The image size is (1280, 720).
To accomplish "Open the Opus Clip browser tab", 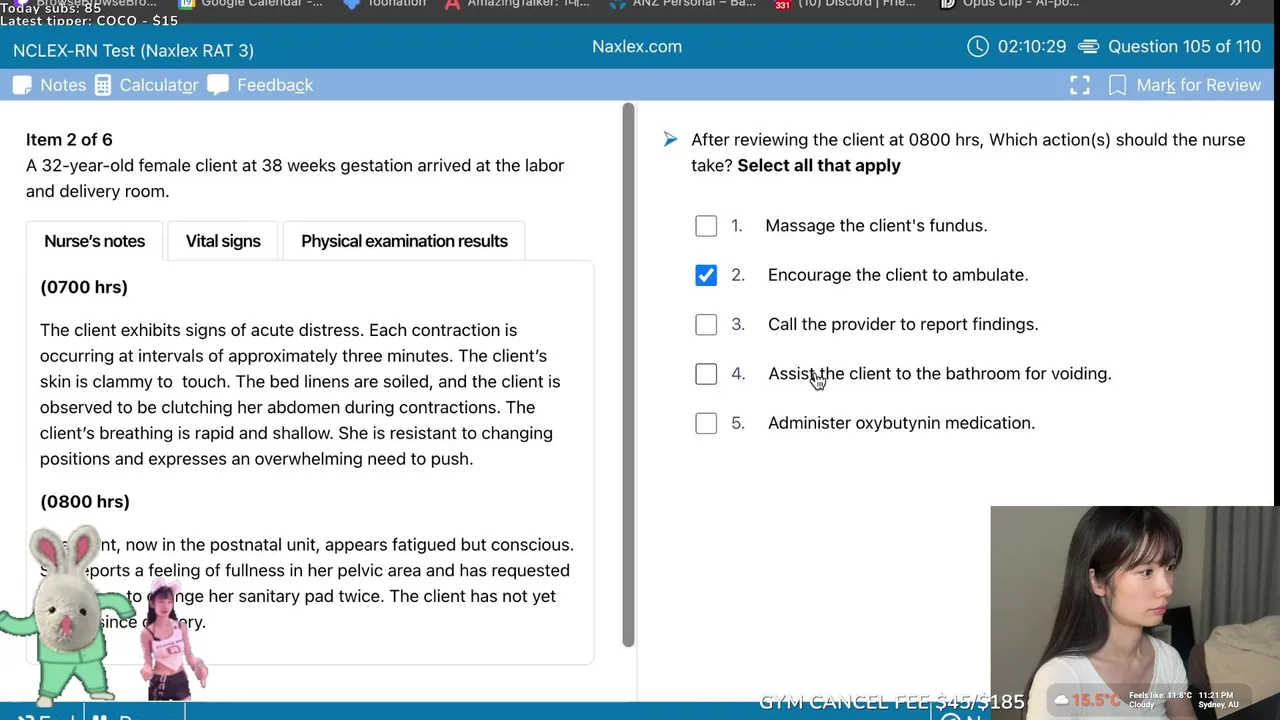I will tap(1010, 4).
